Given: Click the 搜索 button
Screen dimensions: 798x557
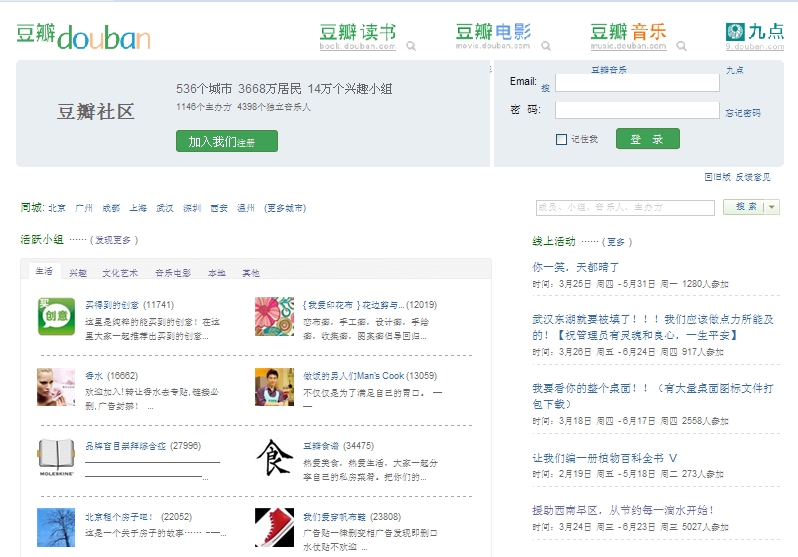Looking at the screenshot, I should [x=745, y=207].
